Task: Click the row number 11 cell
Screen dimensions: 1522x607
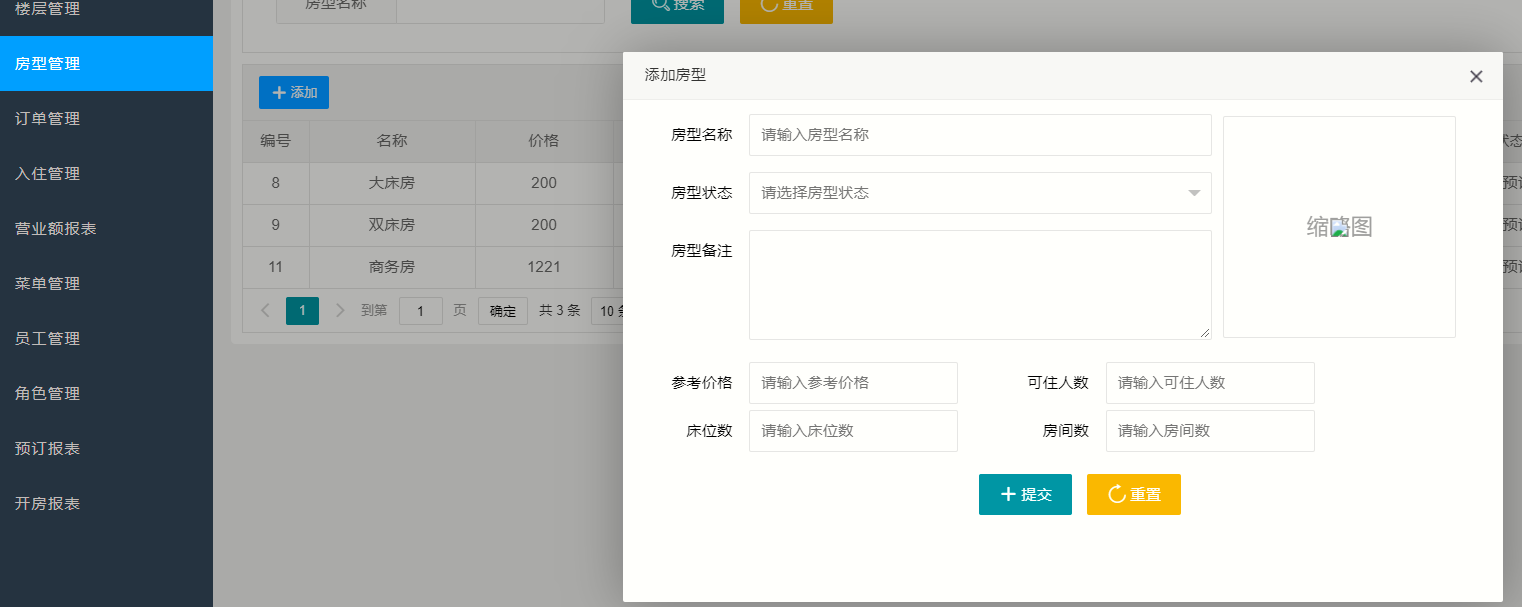Action: pos(276,267)
